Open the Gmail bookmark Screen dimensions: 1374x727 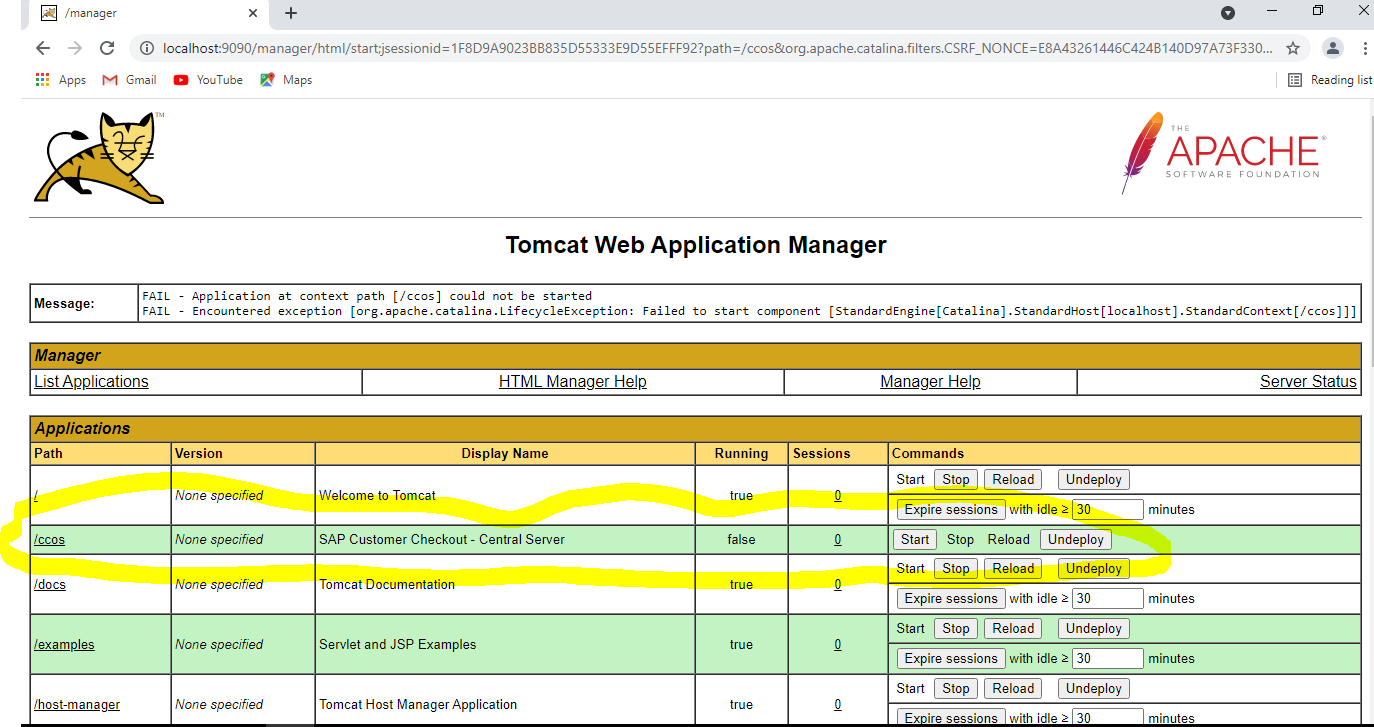129,80
